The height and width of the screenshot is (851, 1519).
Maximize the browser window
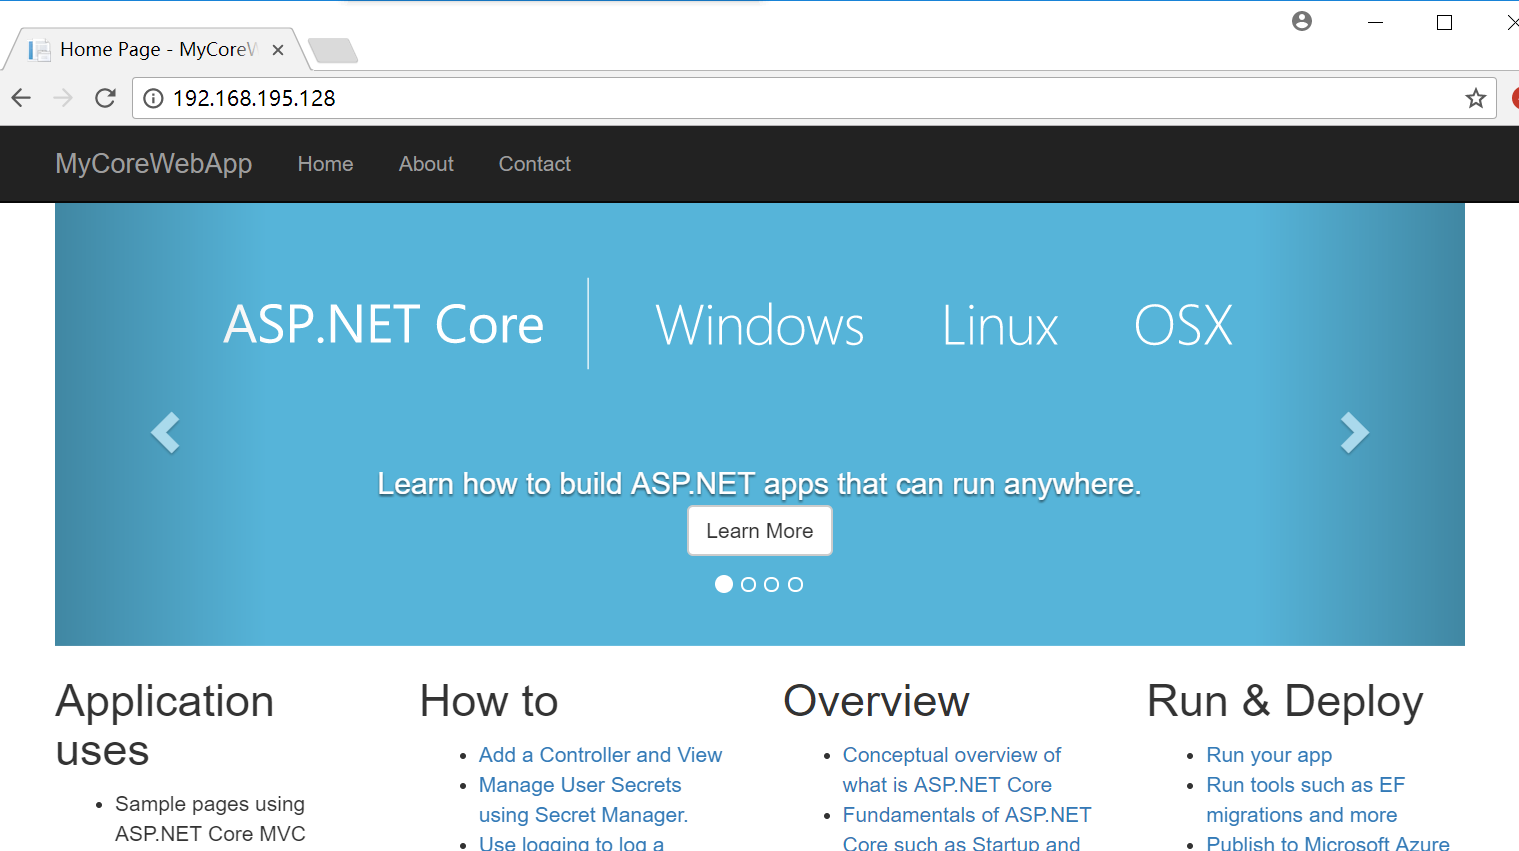[x=1444, y=22]
